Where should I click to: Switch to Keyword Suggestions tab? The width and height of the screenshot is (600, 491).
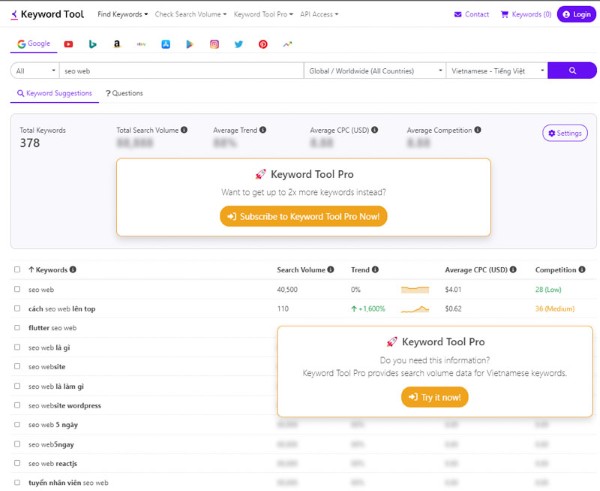[55, 93]
